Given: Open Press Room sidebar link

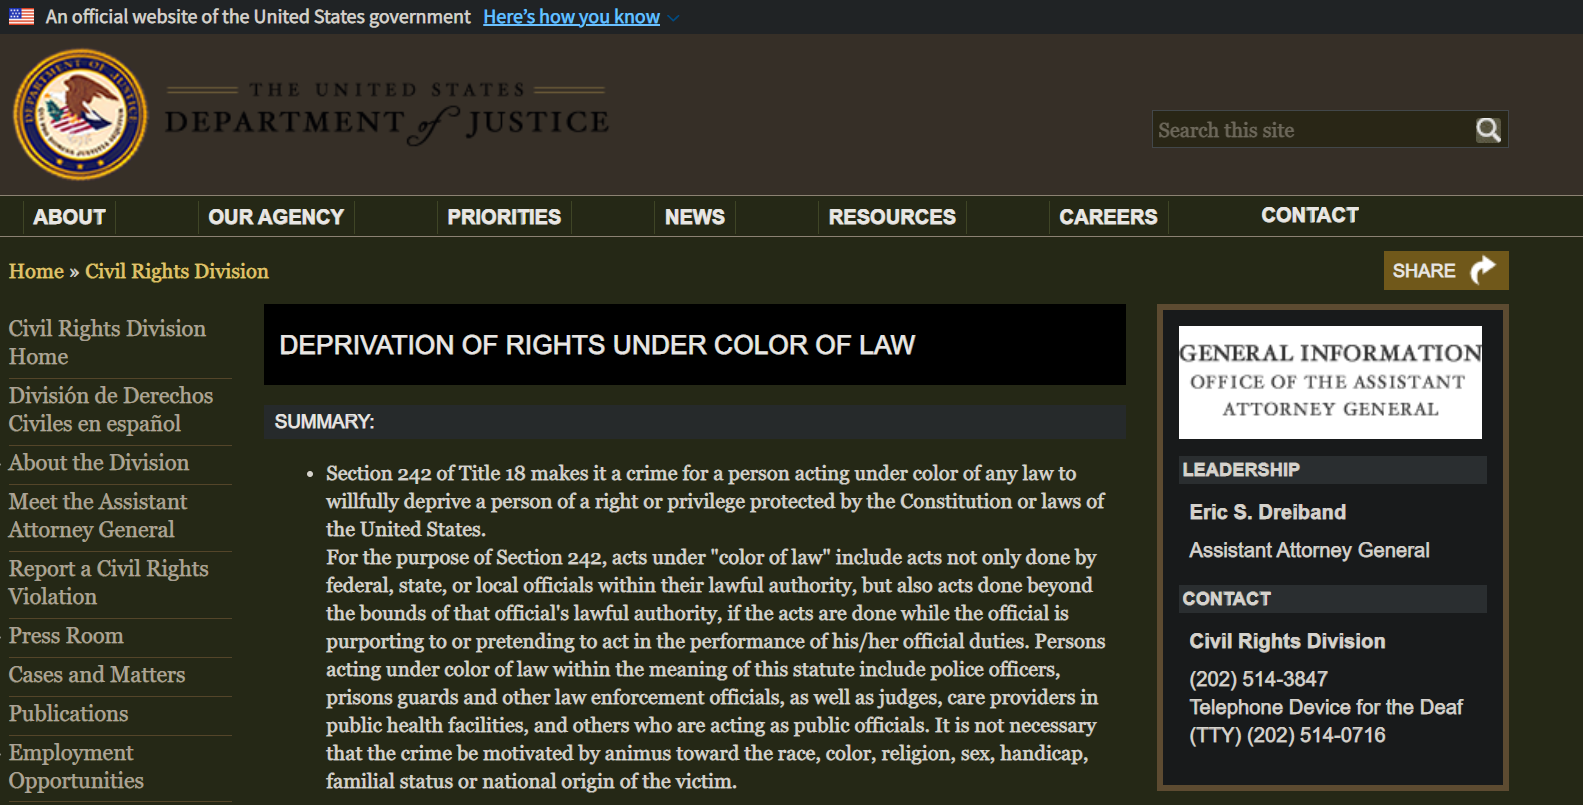Looking at the screenshot, I should click(x=66, y=636).
